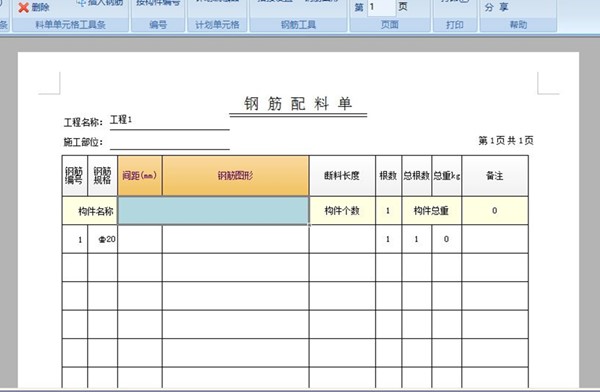
Task: Select the 总根数 column header
Action: click(417, 175)
